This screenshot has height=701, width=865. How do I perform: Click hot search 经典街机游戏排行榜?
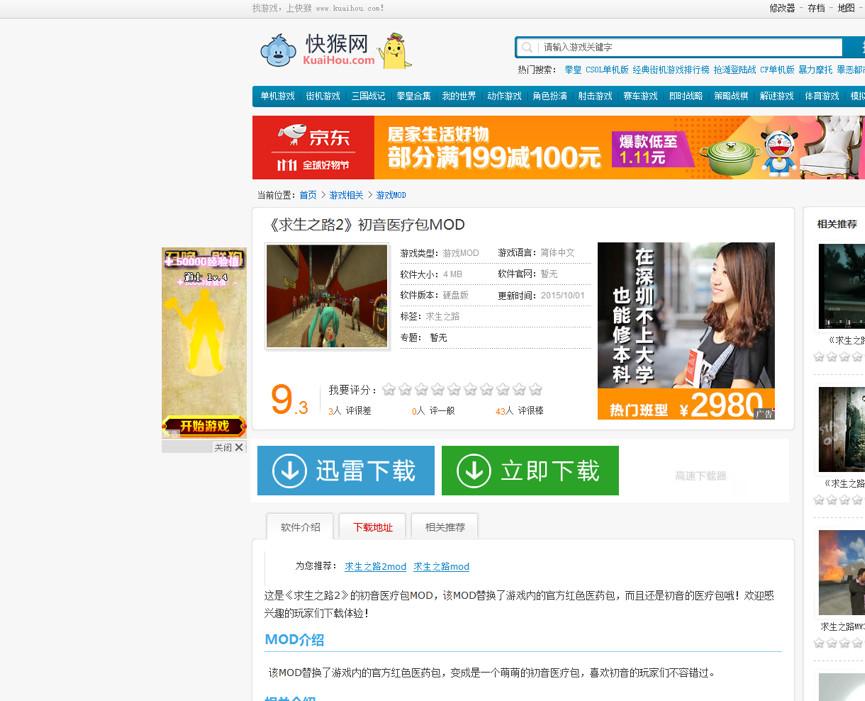[x=671, y=70]
